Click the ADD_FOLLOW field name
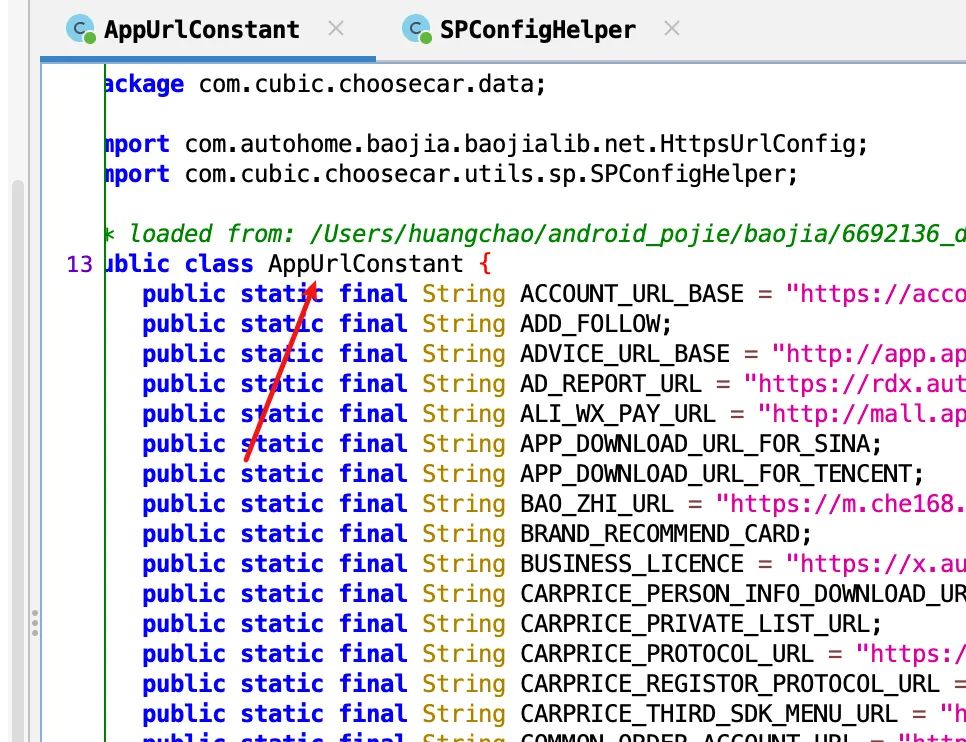The height and width of the screenshot is (742, 966). click(590, 324)
